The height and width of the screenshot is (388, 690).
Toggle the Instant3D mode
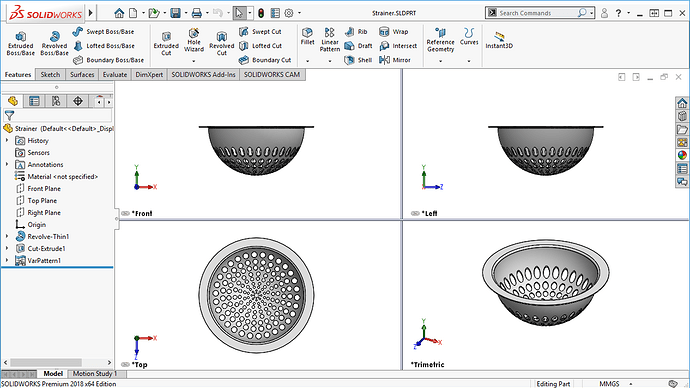499,40
